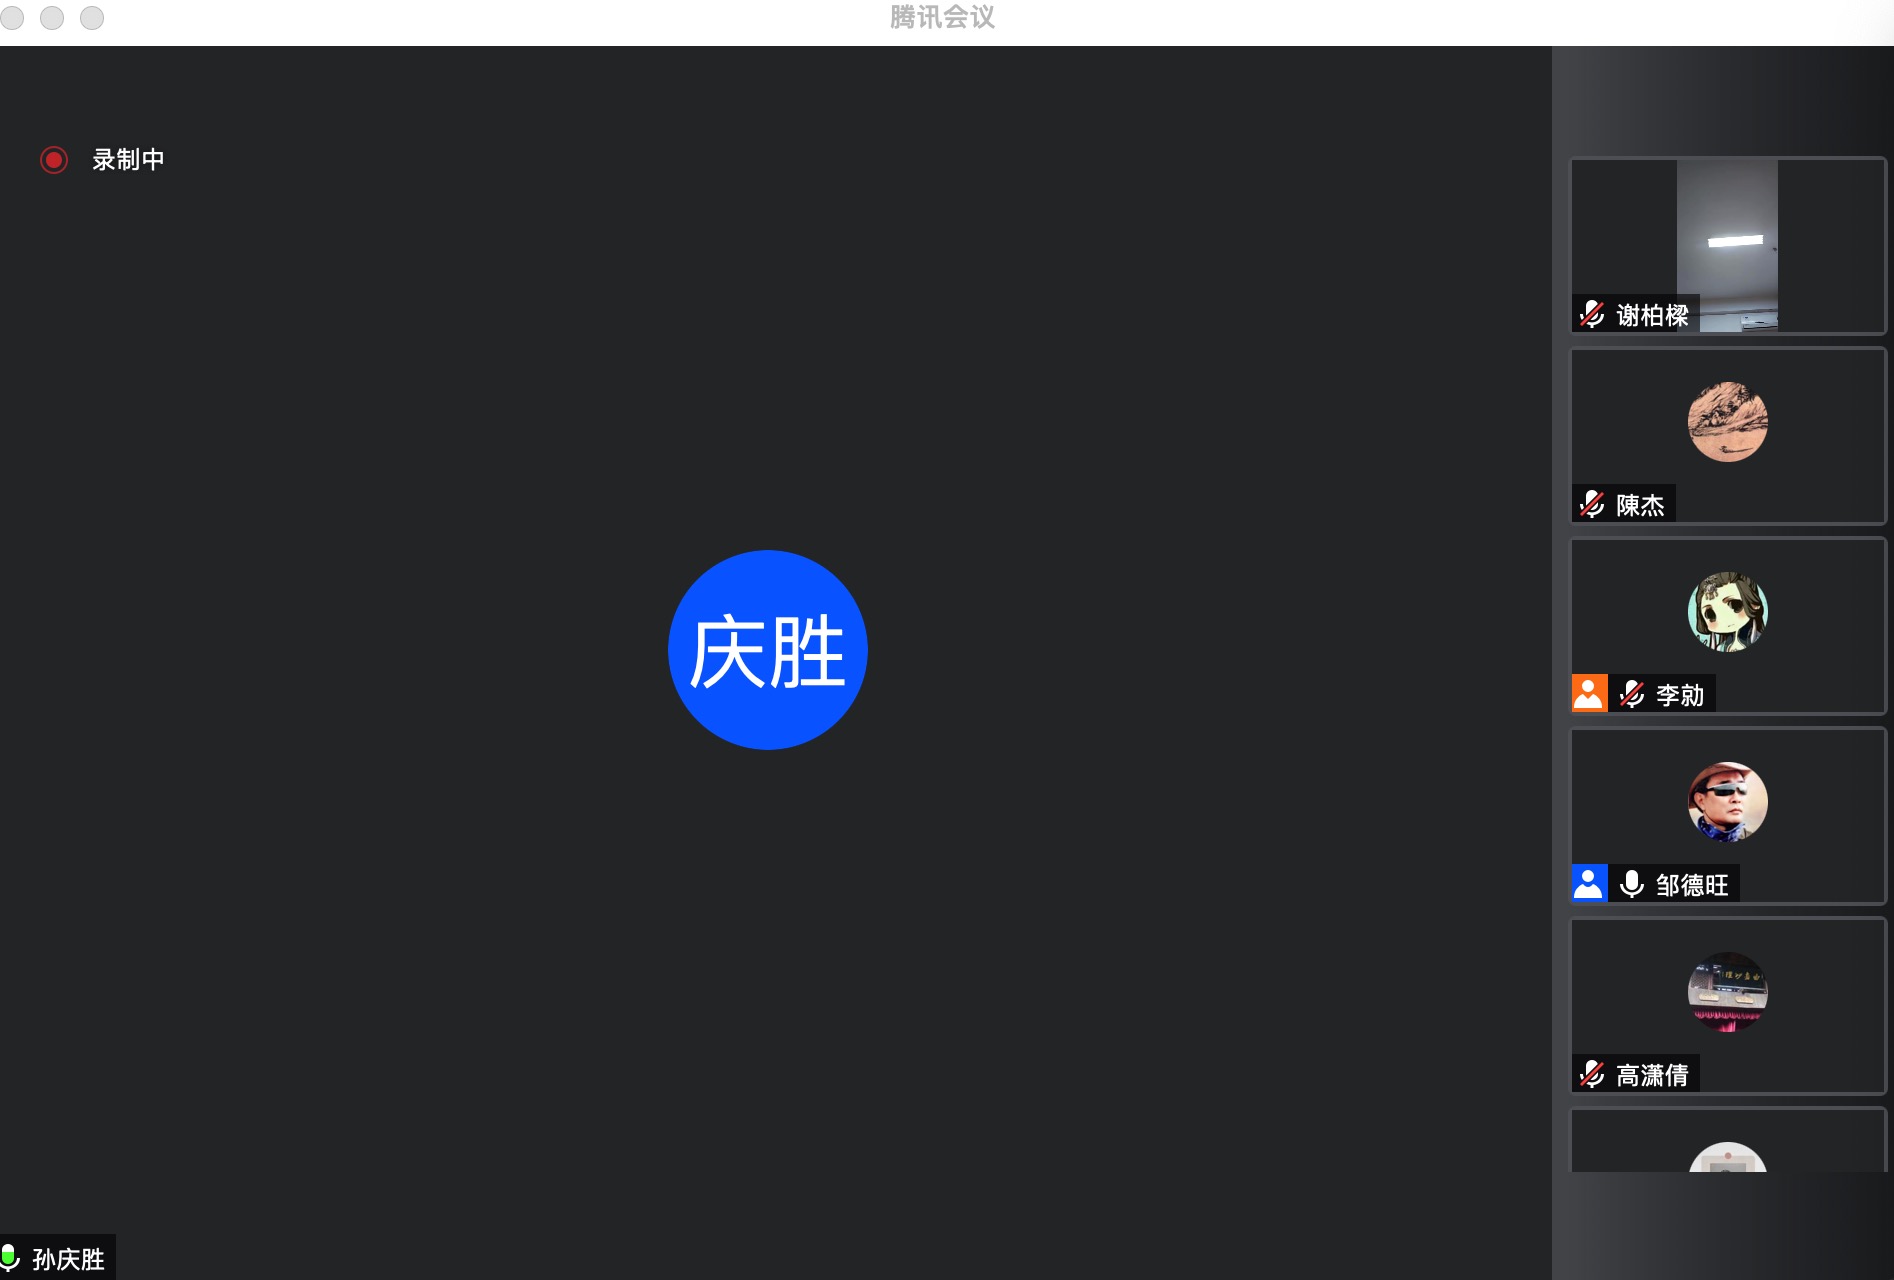Click the 录制中 recording status label

pos(128,160)
